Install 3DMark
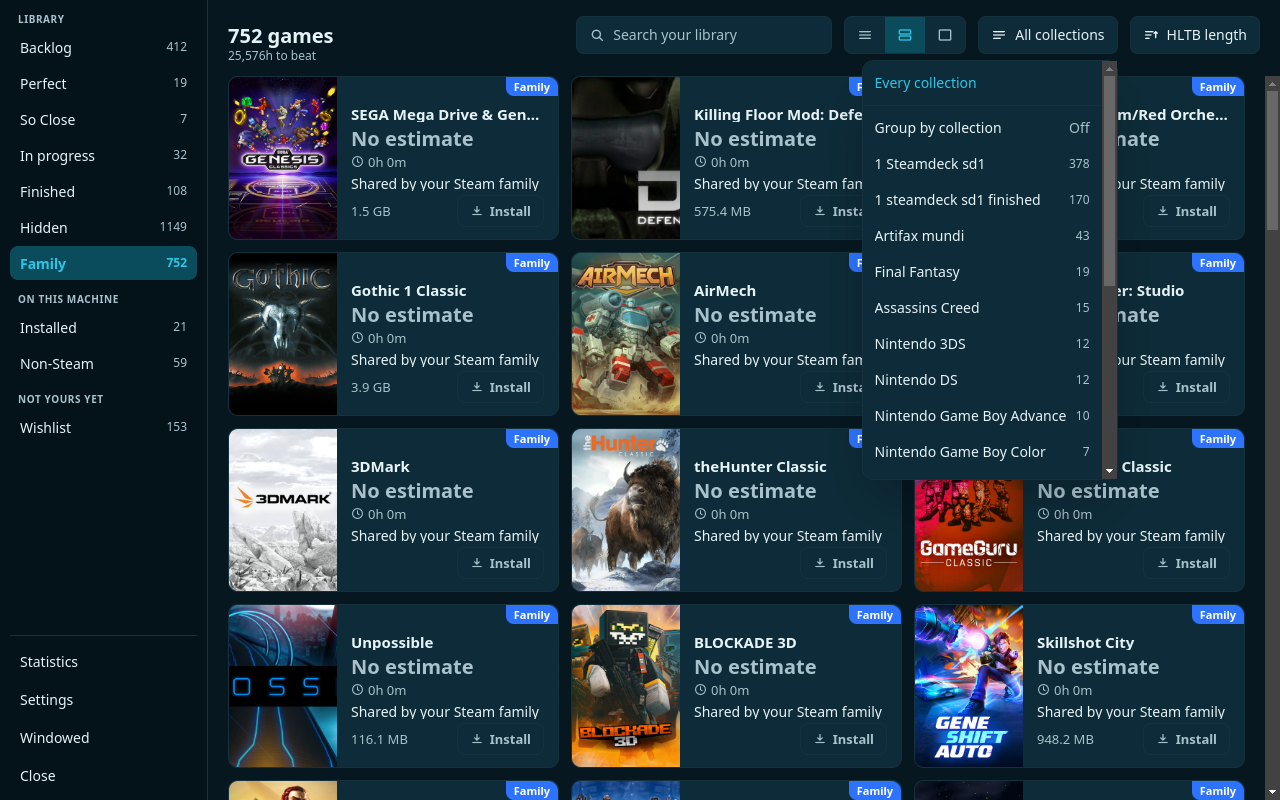Screen dimensions: 1280x800 pyautogui.click(x=501, y=564)
